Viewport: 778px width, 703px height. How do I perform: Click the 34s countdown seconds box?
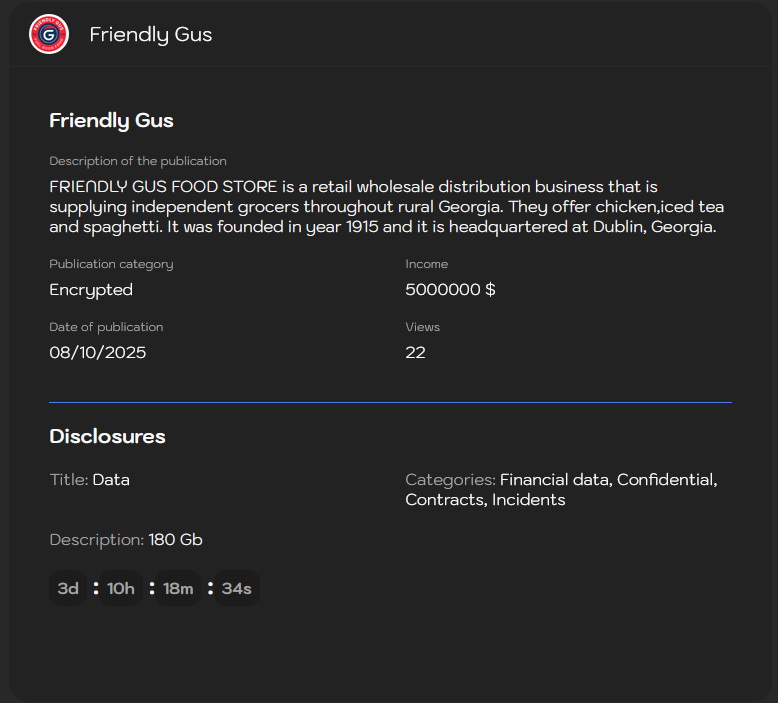(237, 588)
